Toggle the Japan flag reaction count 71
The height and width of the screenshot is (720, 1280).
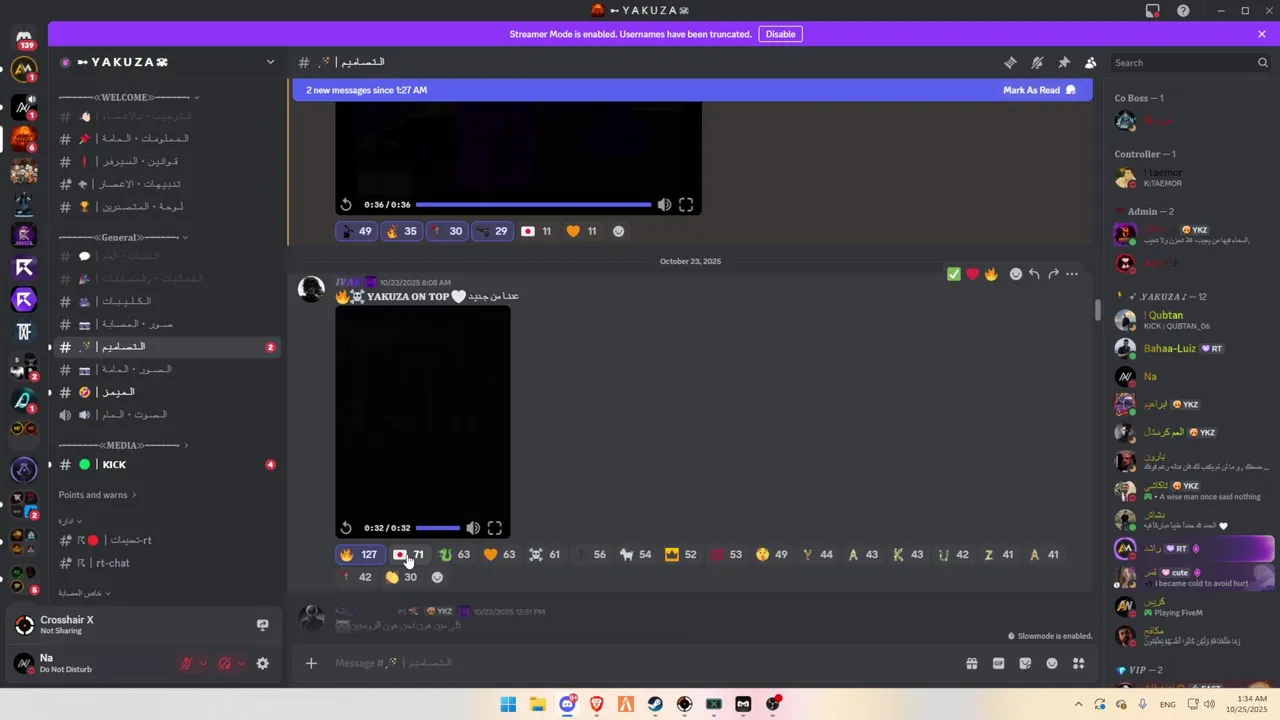click(408, 554)
